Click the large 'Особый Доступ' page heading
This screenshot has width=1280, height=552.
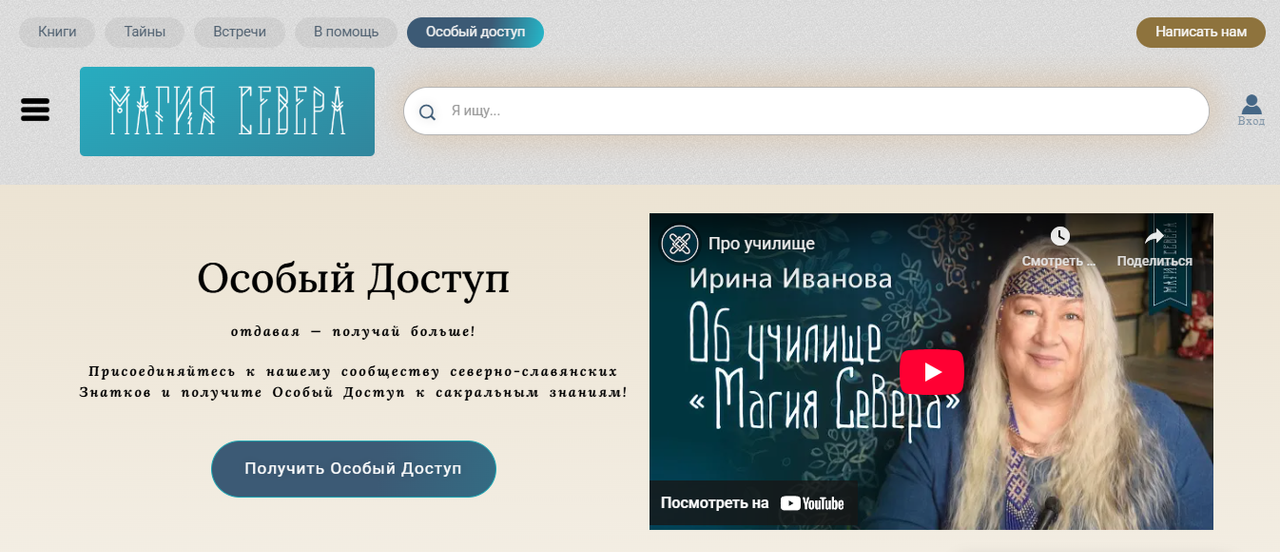click(353, 279)
